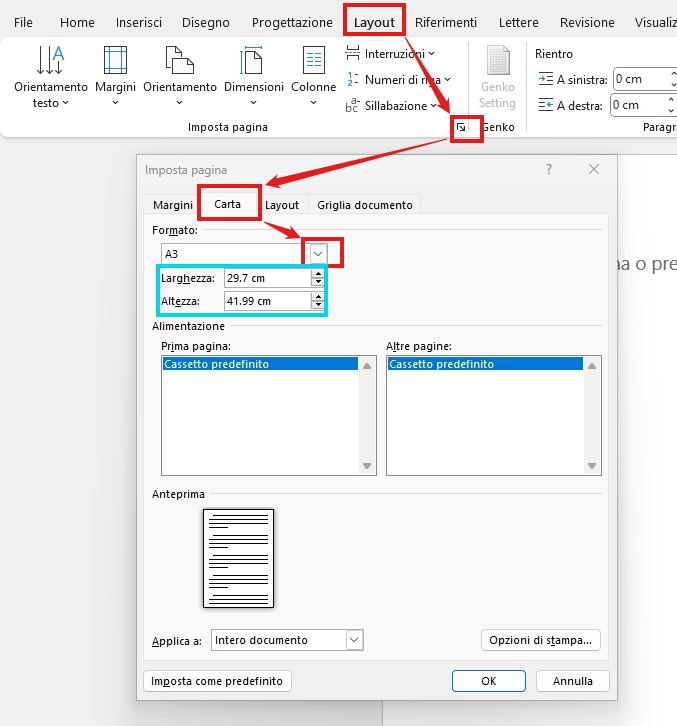This screenshot has height=726, width=677.
Task: Decrease the Altezza height value
Action: (x=318, y=305)
